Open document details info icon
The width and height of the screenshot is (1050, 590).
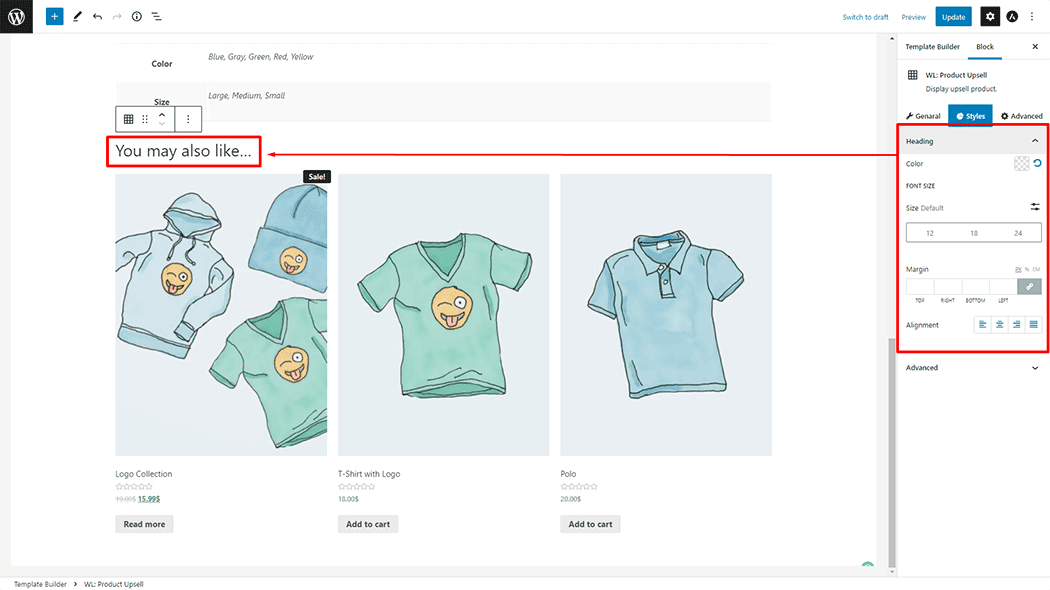tap(137, 17)
